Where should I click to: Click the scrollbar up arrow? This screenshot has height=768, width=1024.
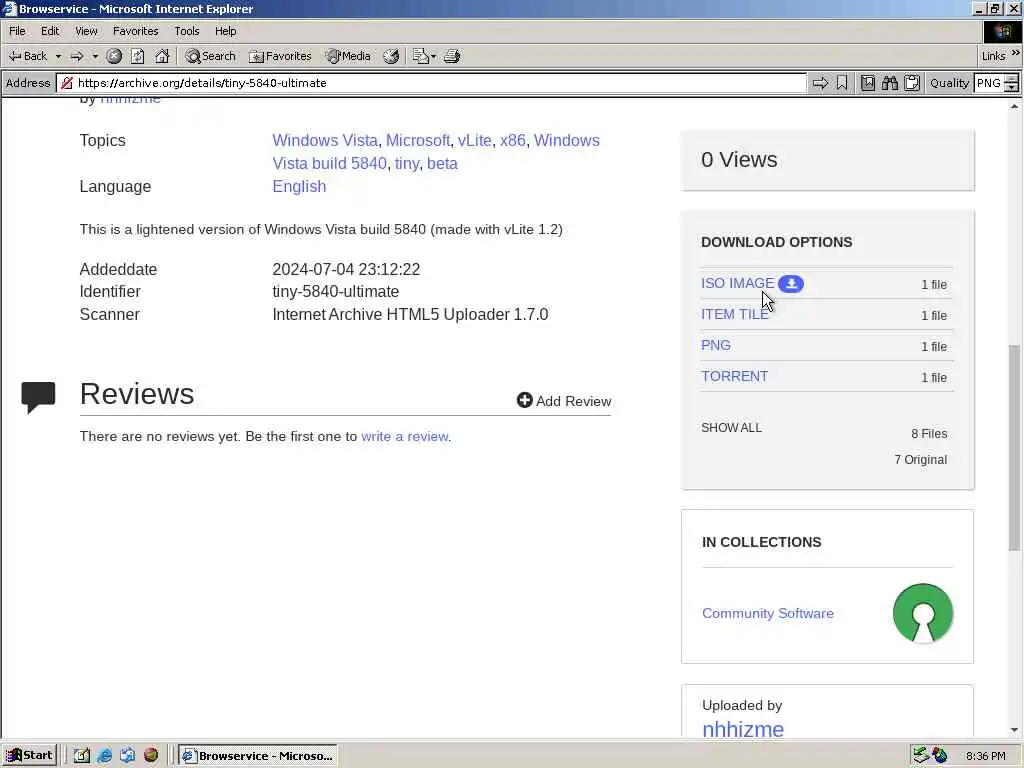click(x=1014, y=105)
